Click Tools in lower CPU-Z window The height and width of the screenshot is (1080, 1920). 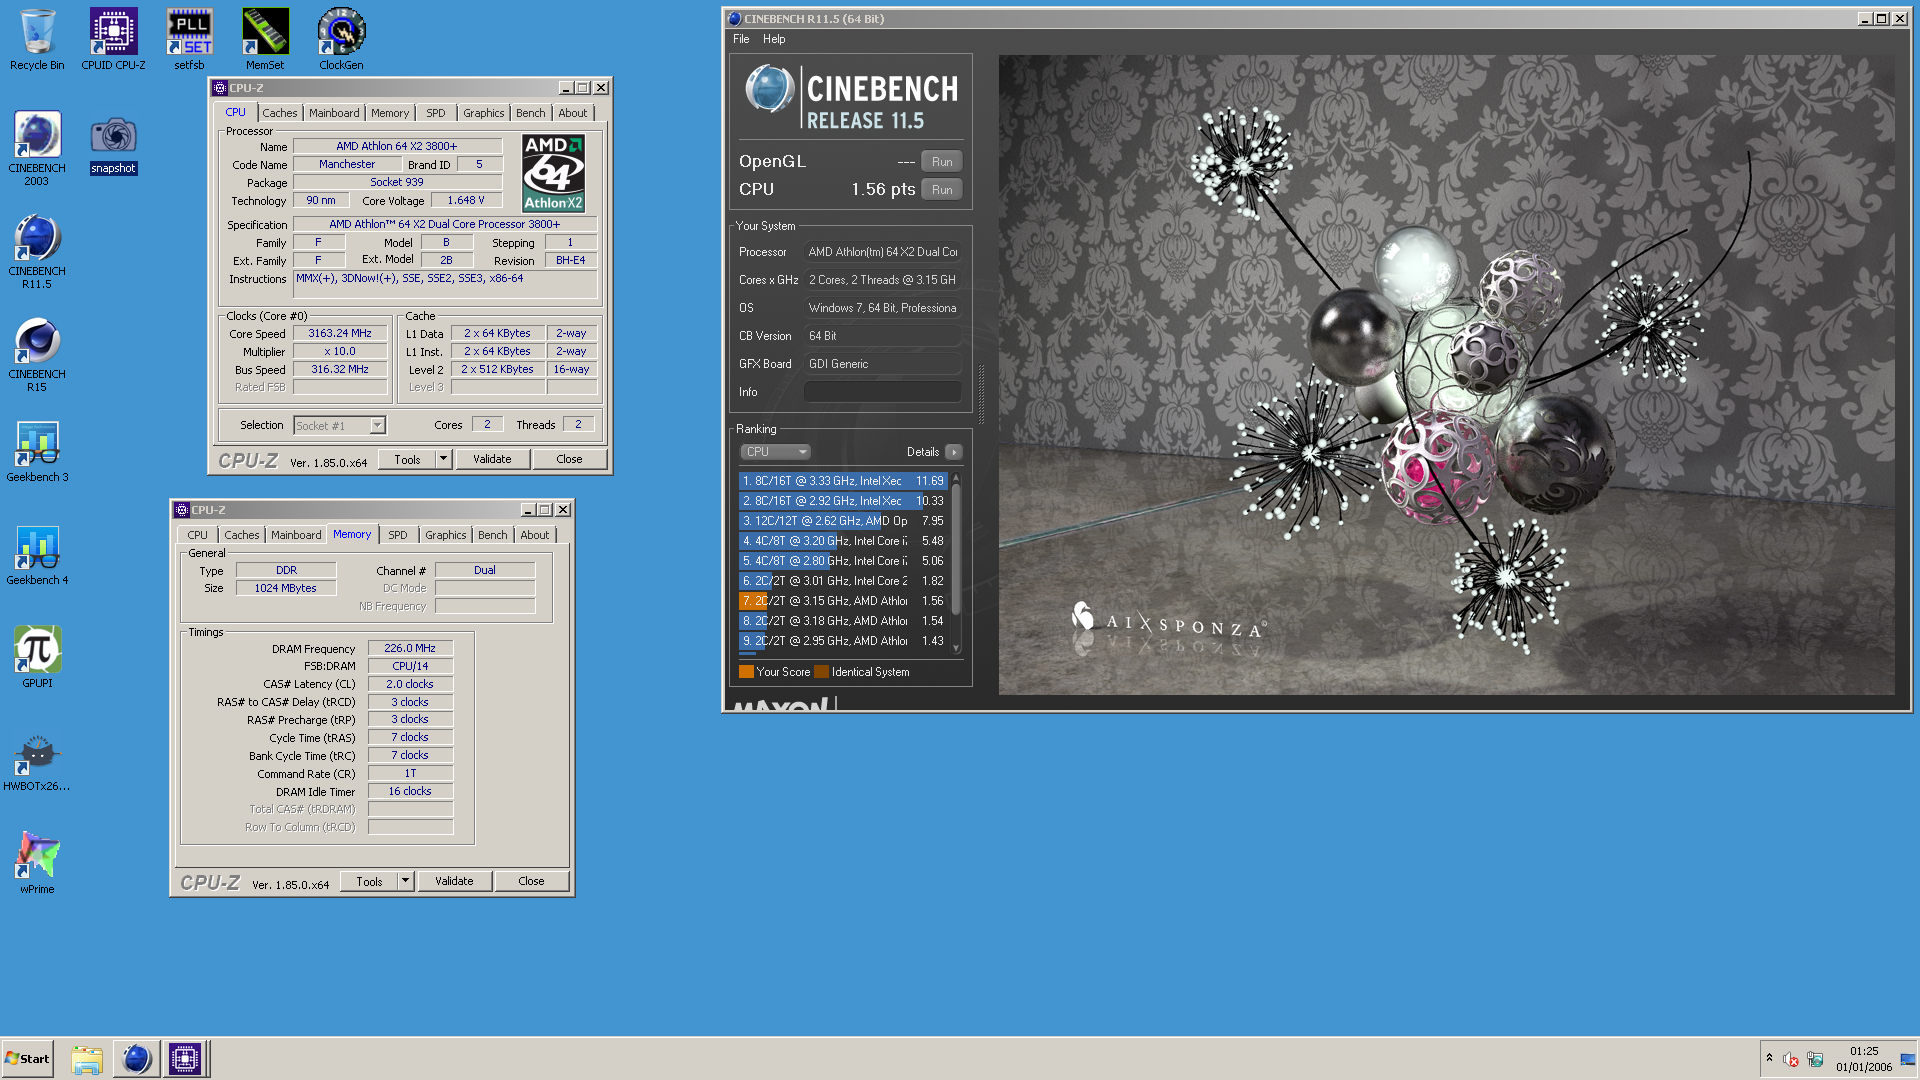pyautogui.click(x=369, y=881)
